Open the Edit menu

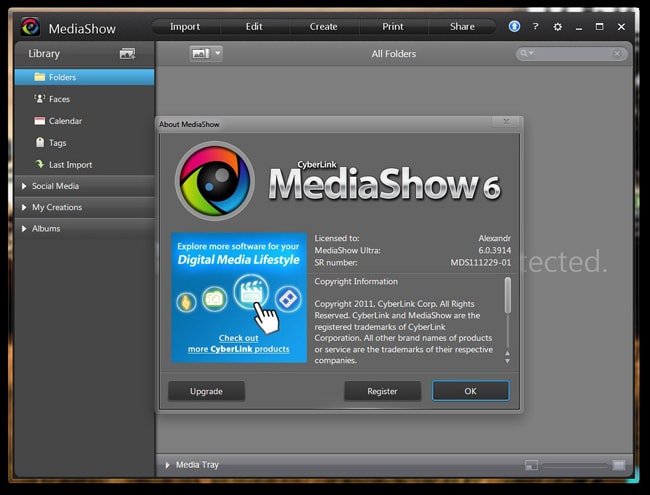(x=254, y=27)
